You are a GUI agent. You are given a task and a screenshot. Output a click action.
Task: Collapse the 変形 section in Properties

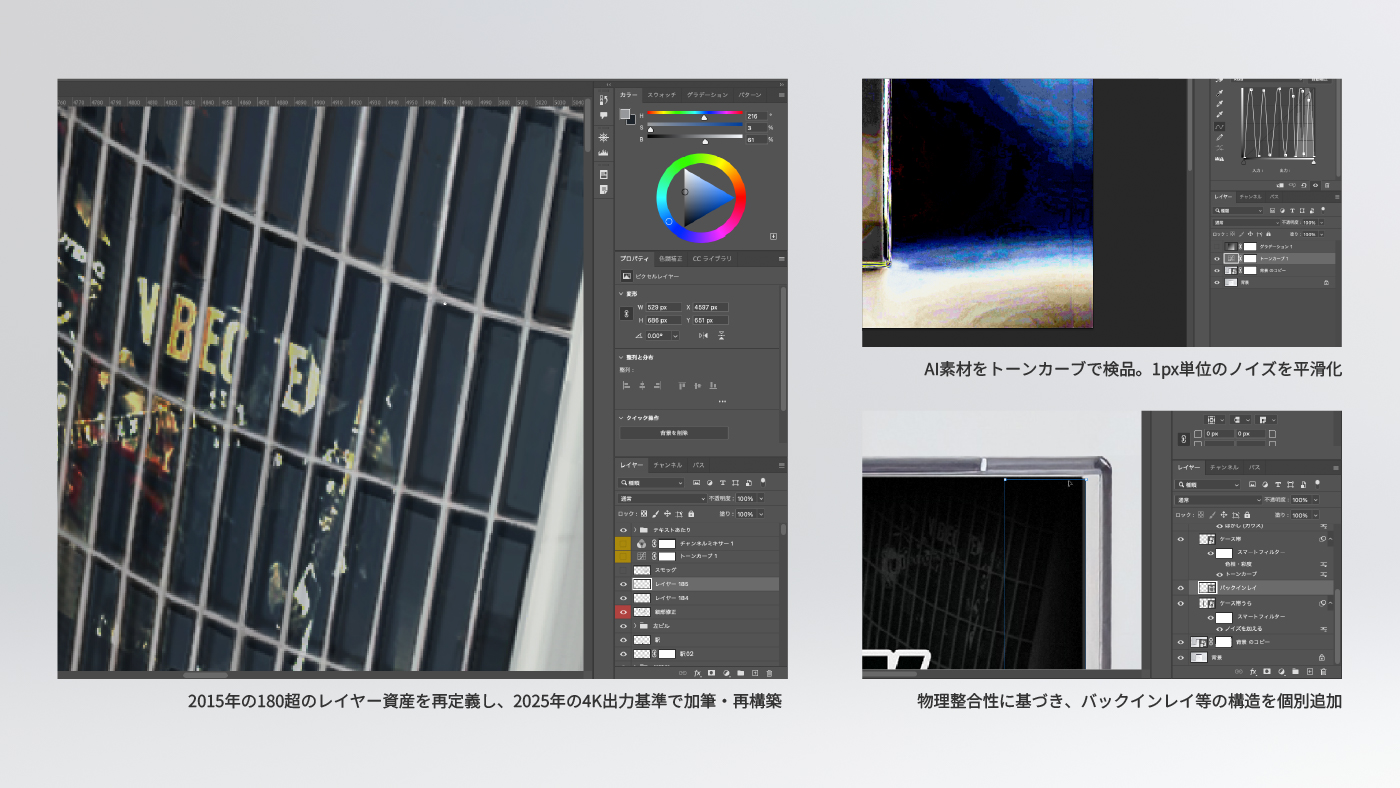pos(621,294)
